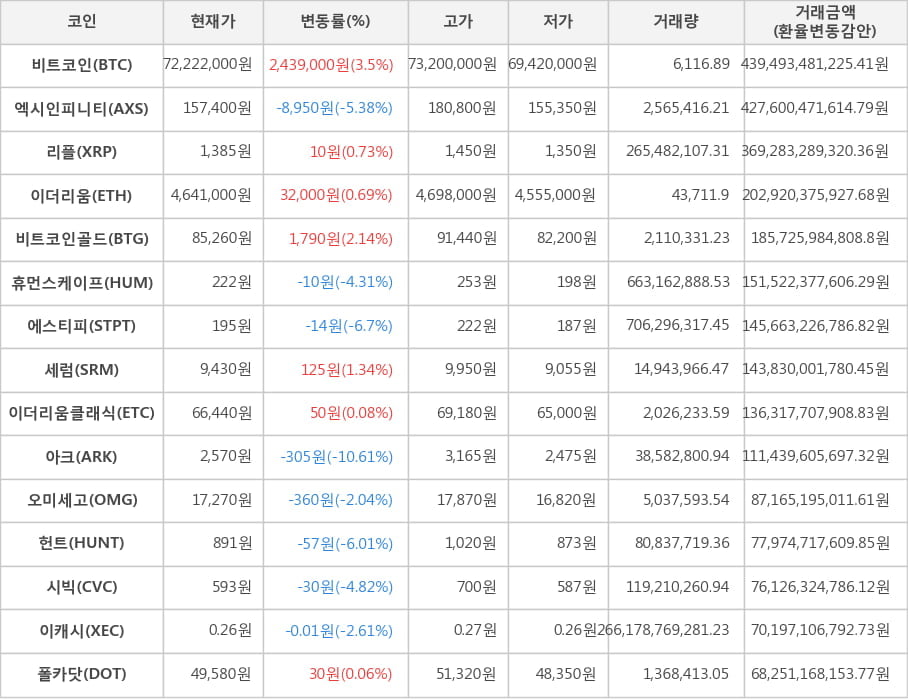
Task: Click DOT change 30원(0.06%)
Action: [351, 674]
